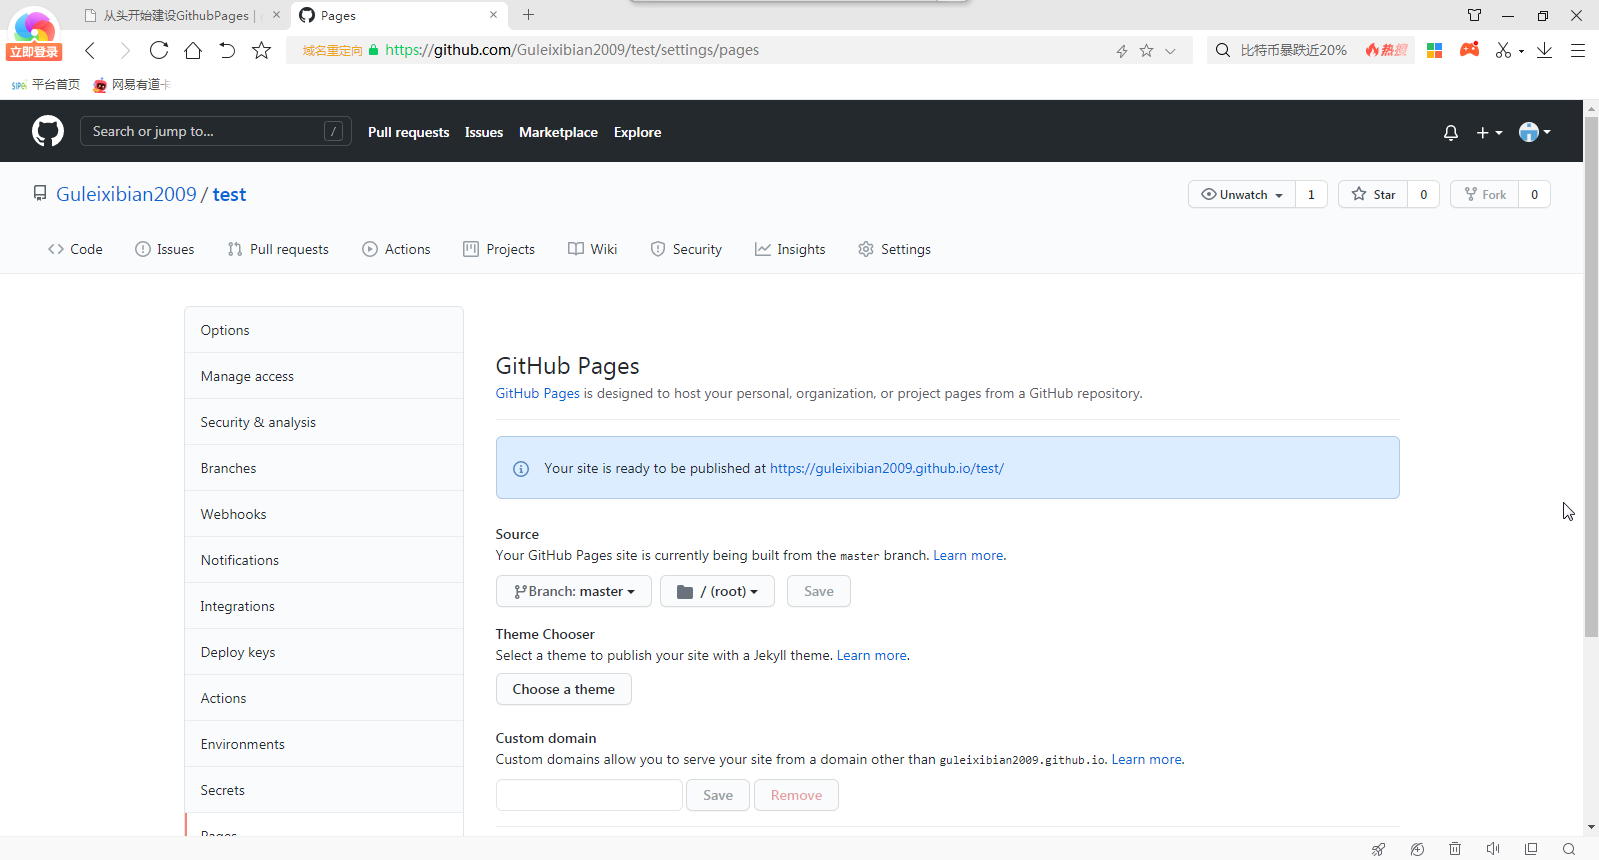
Task: Open the browser hamburger menu
Action: (1578, 50)
